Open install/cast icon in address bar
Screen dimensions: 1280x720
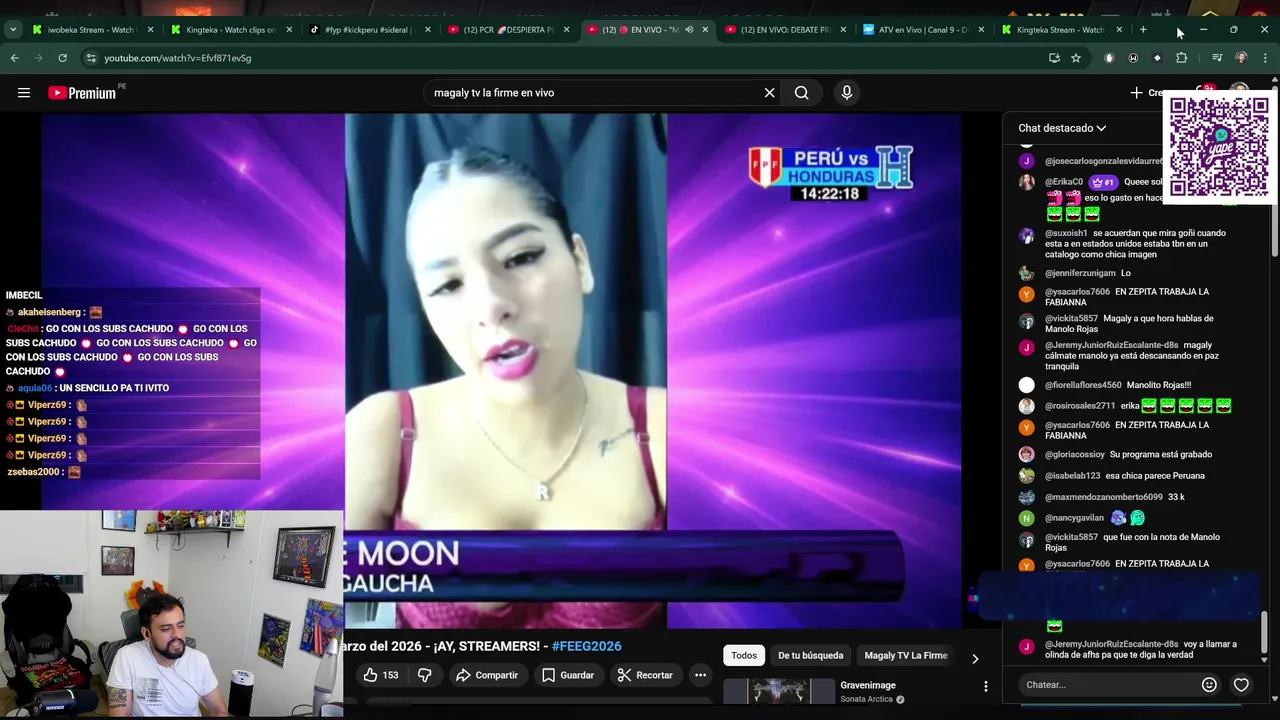(1054, 58)
